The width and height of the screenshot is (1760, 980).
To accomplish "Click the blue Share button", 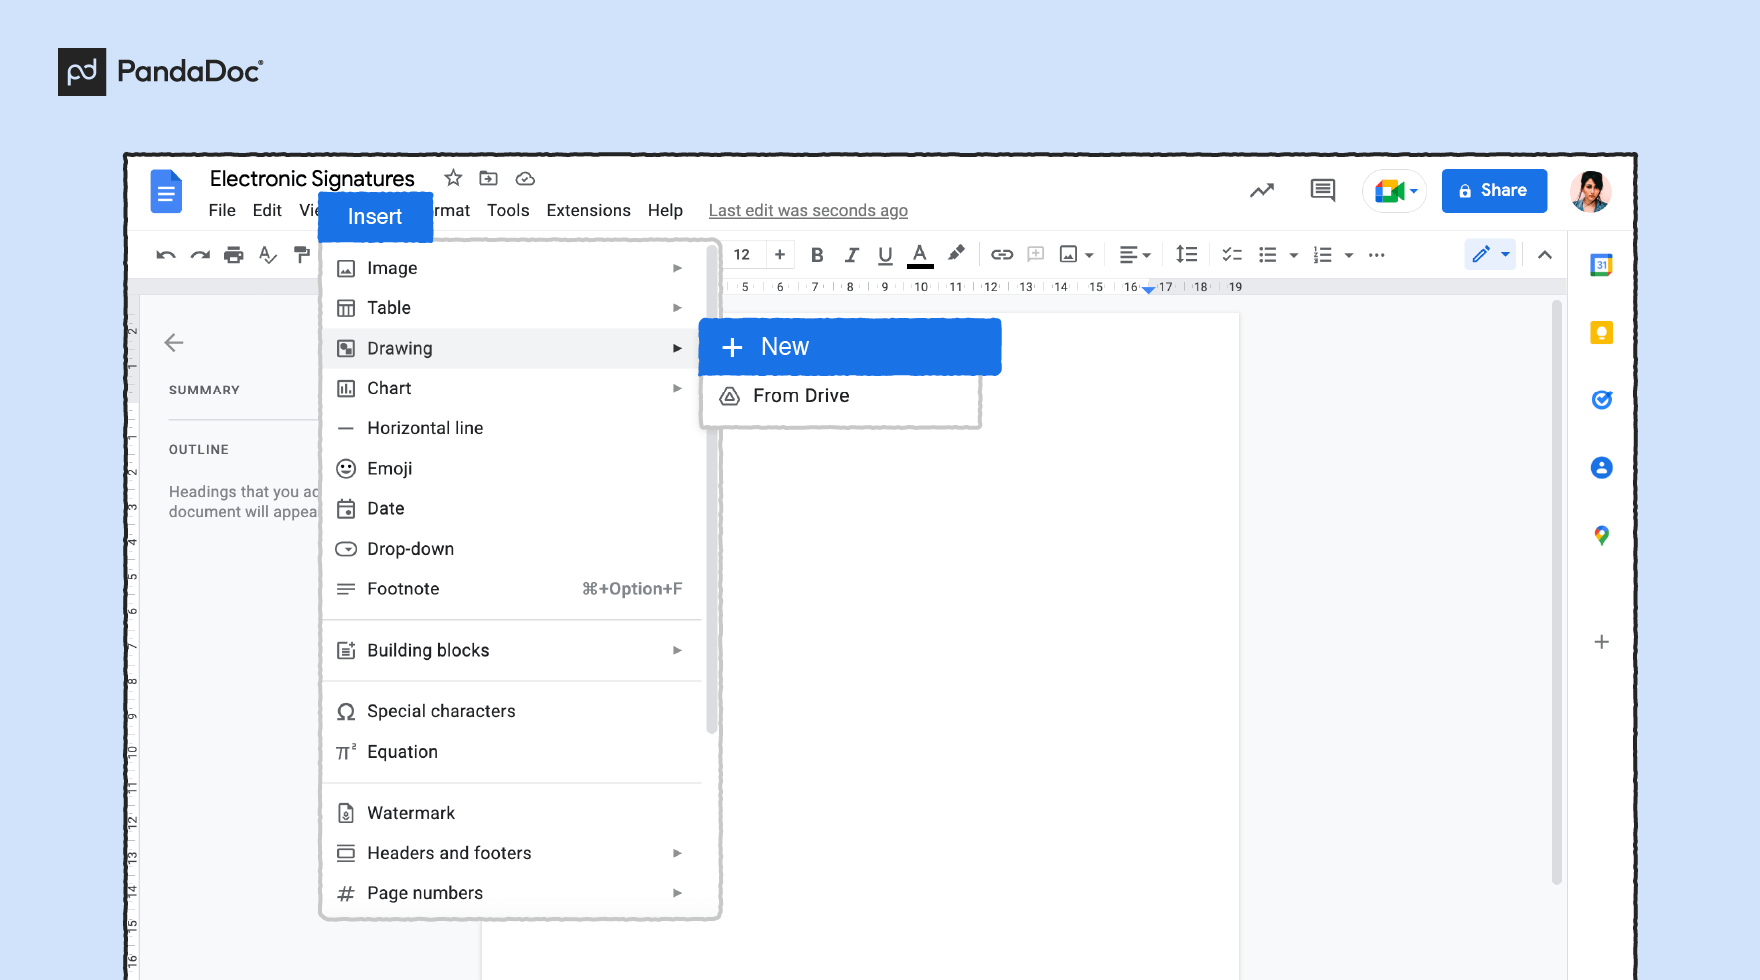I will [1494, 191].
